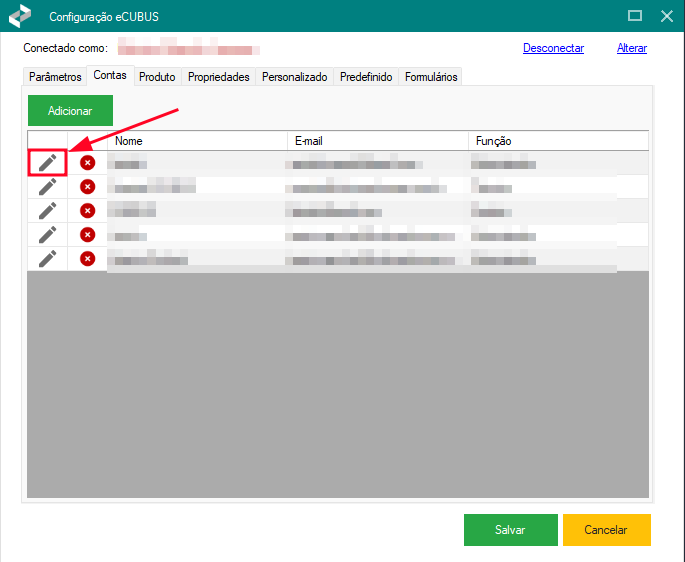Open the Produto tab
This screenshot has width=685, height=562.
point(157,77)
